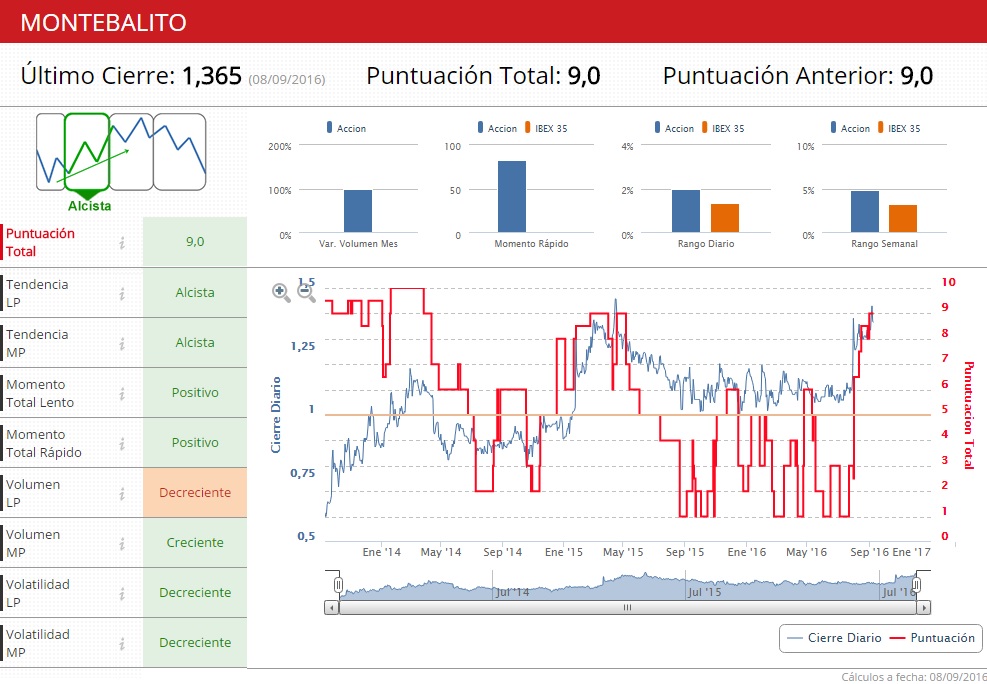987x684 pixels.
Task: Click the Último Cierre 1,365 value
Action: (212, 76)
